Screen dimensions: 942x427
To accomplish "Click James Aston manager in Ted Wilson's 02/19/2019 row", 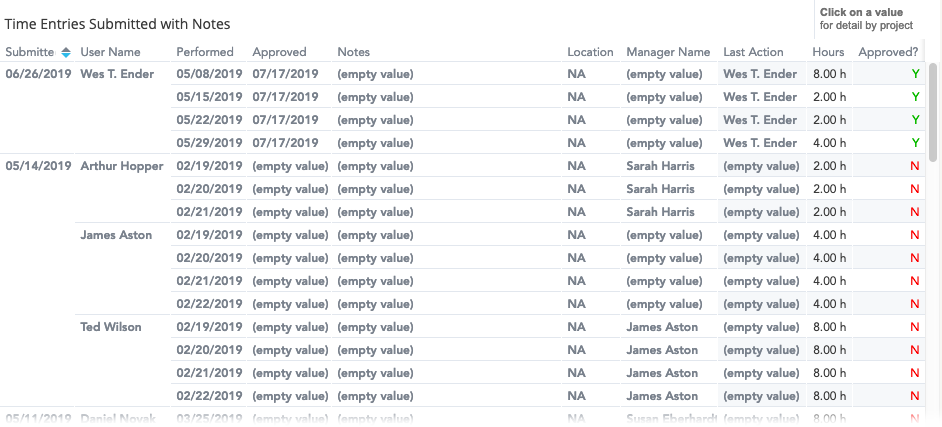I will pyautogui.click(x=662, y=327).
